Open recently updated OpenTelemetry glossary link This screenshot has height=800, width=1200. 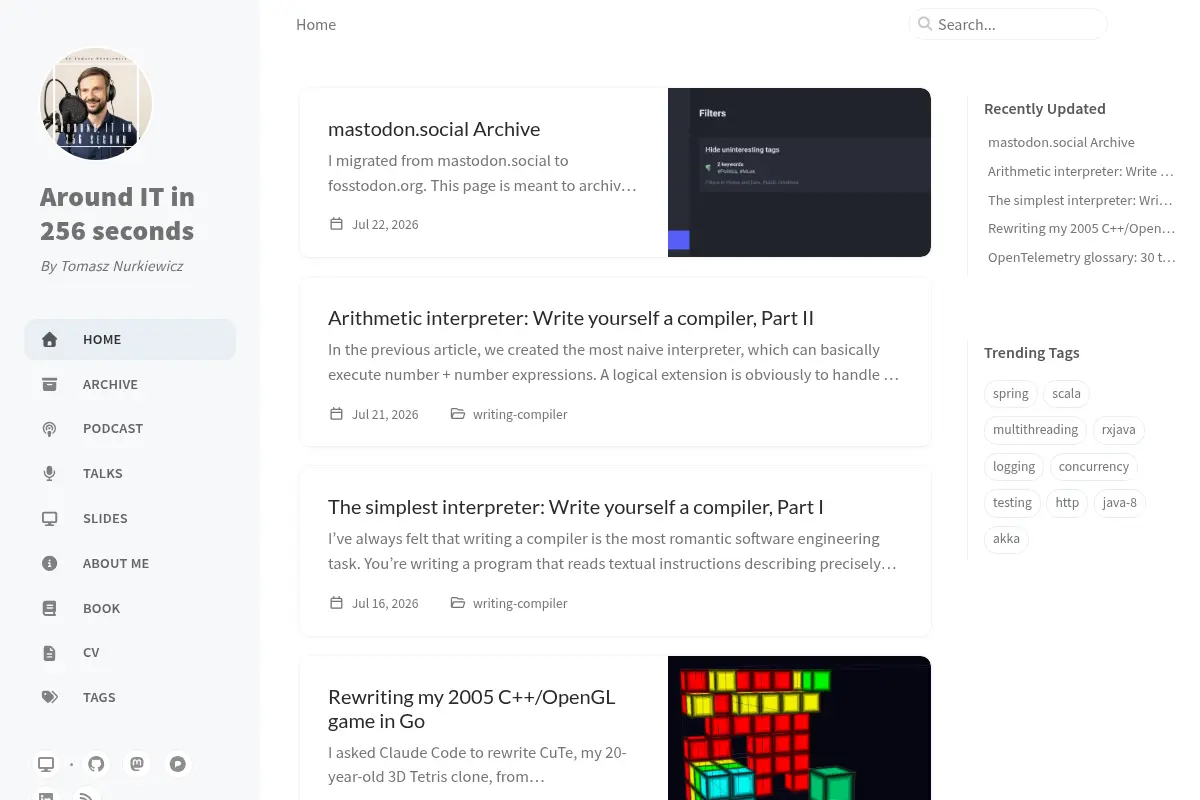pos(1081,257)
